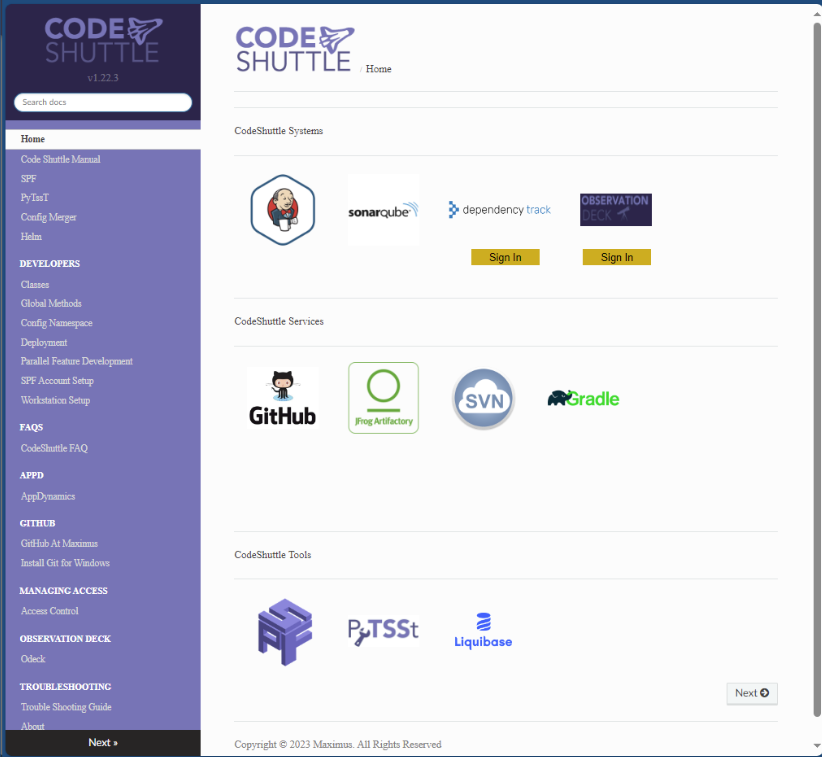Screen dimensions: 822x757
Task: Open Config Namespace page
Action: 57,323
